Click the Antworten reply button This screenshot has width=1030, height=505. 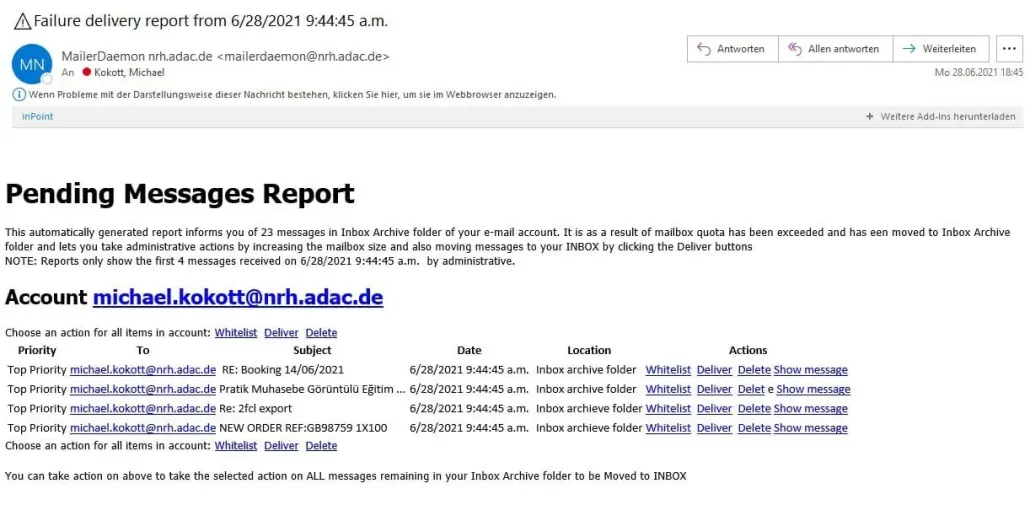pos(732,49)
